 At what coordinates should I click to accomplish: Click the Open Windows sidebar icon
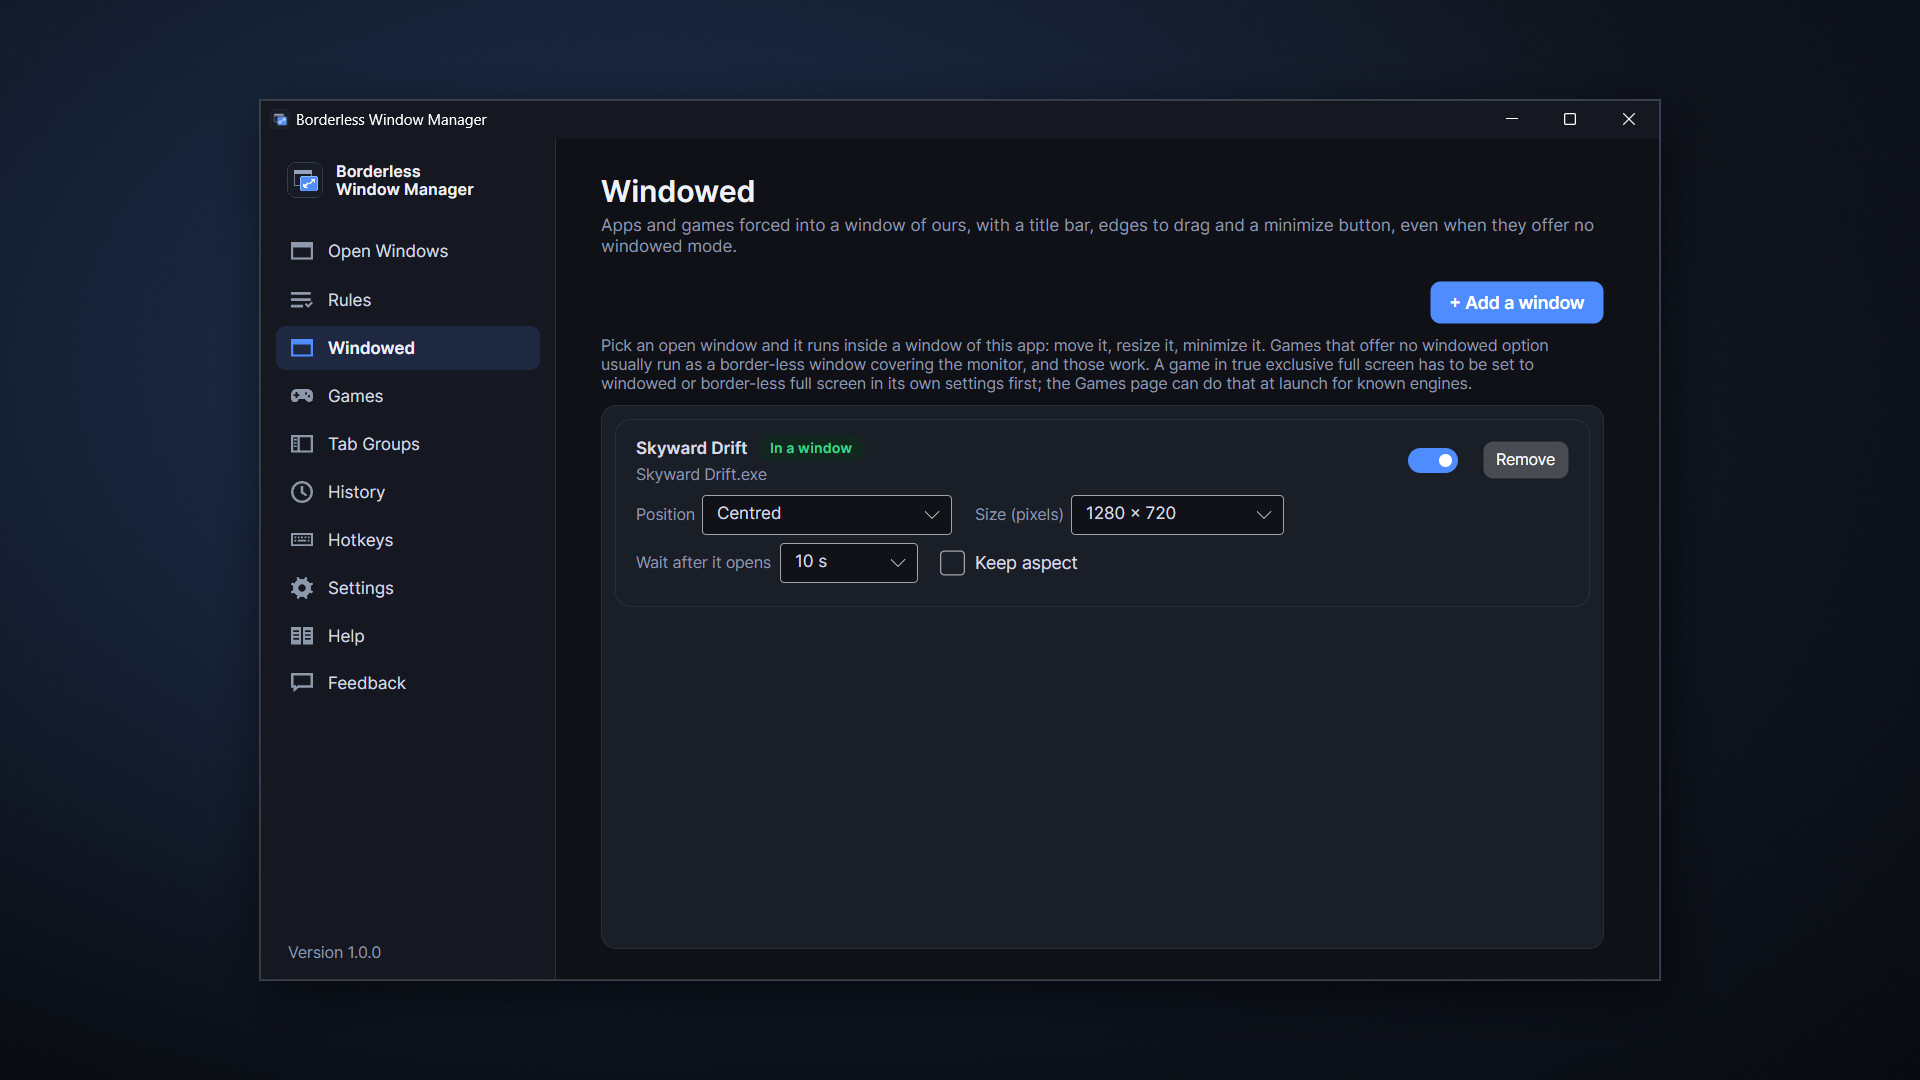[302, 251]
